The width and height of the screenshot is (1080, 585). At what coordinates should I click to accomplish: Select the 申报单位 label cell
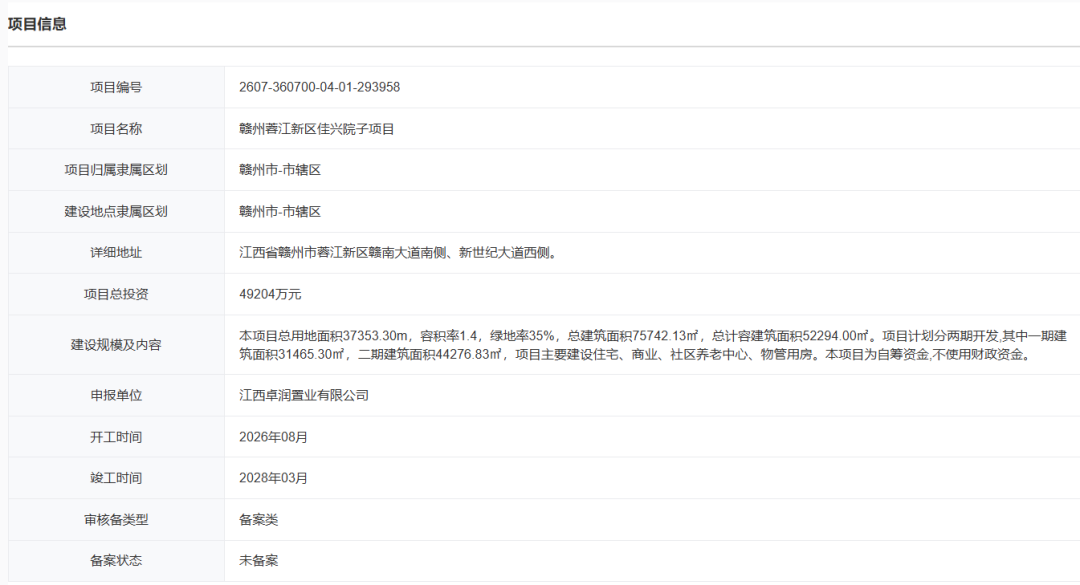tap(116, 396)
